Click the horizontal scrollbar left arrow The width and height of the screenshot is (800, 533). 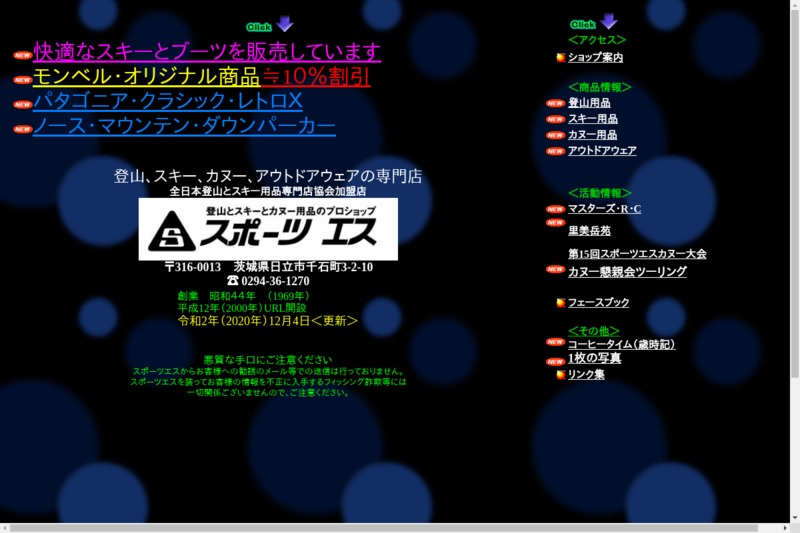4,528
